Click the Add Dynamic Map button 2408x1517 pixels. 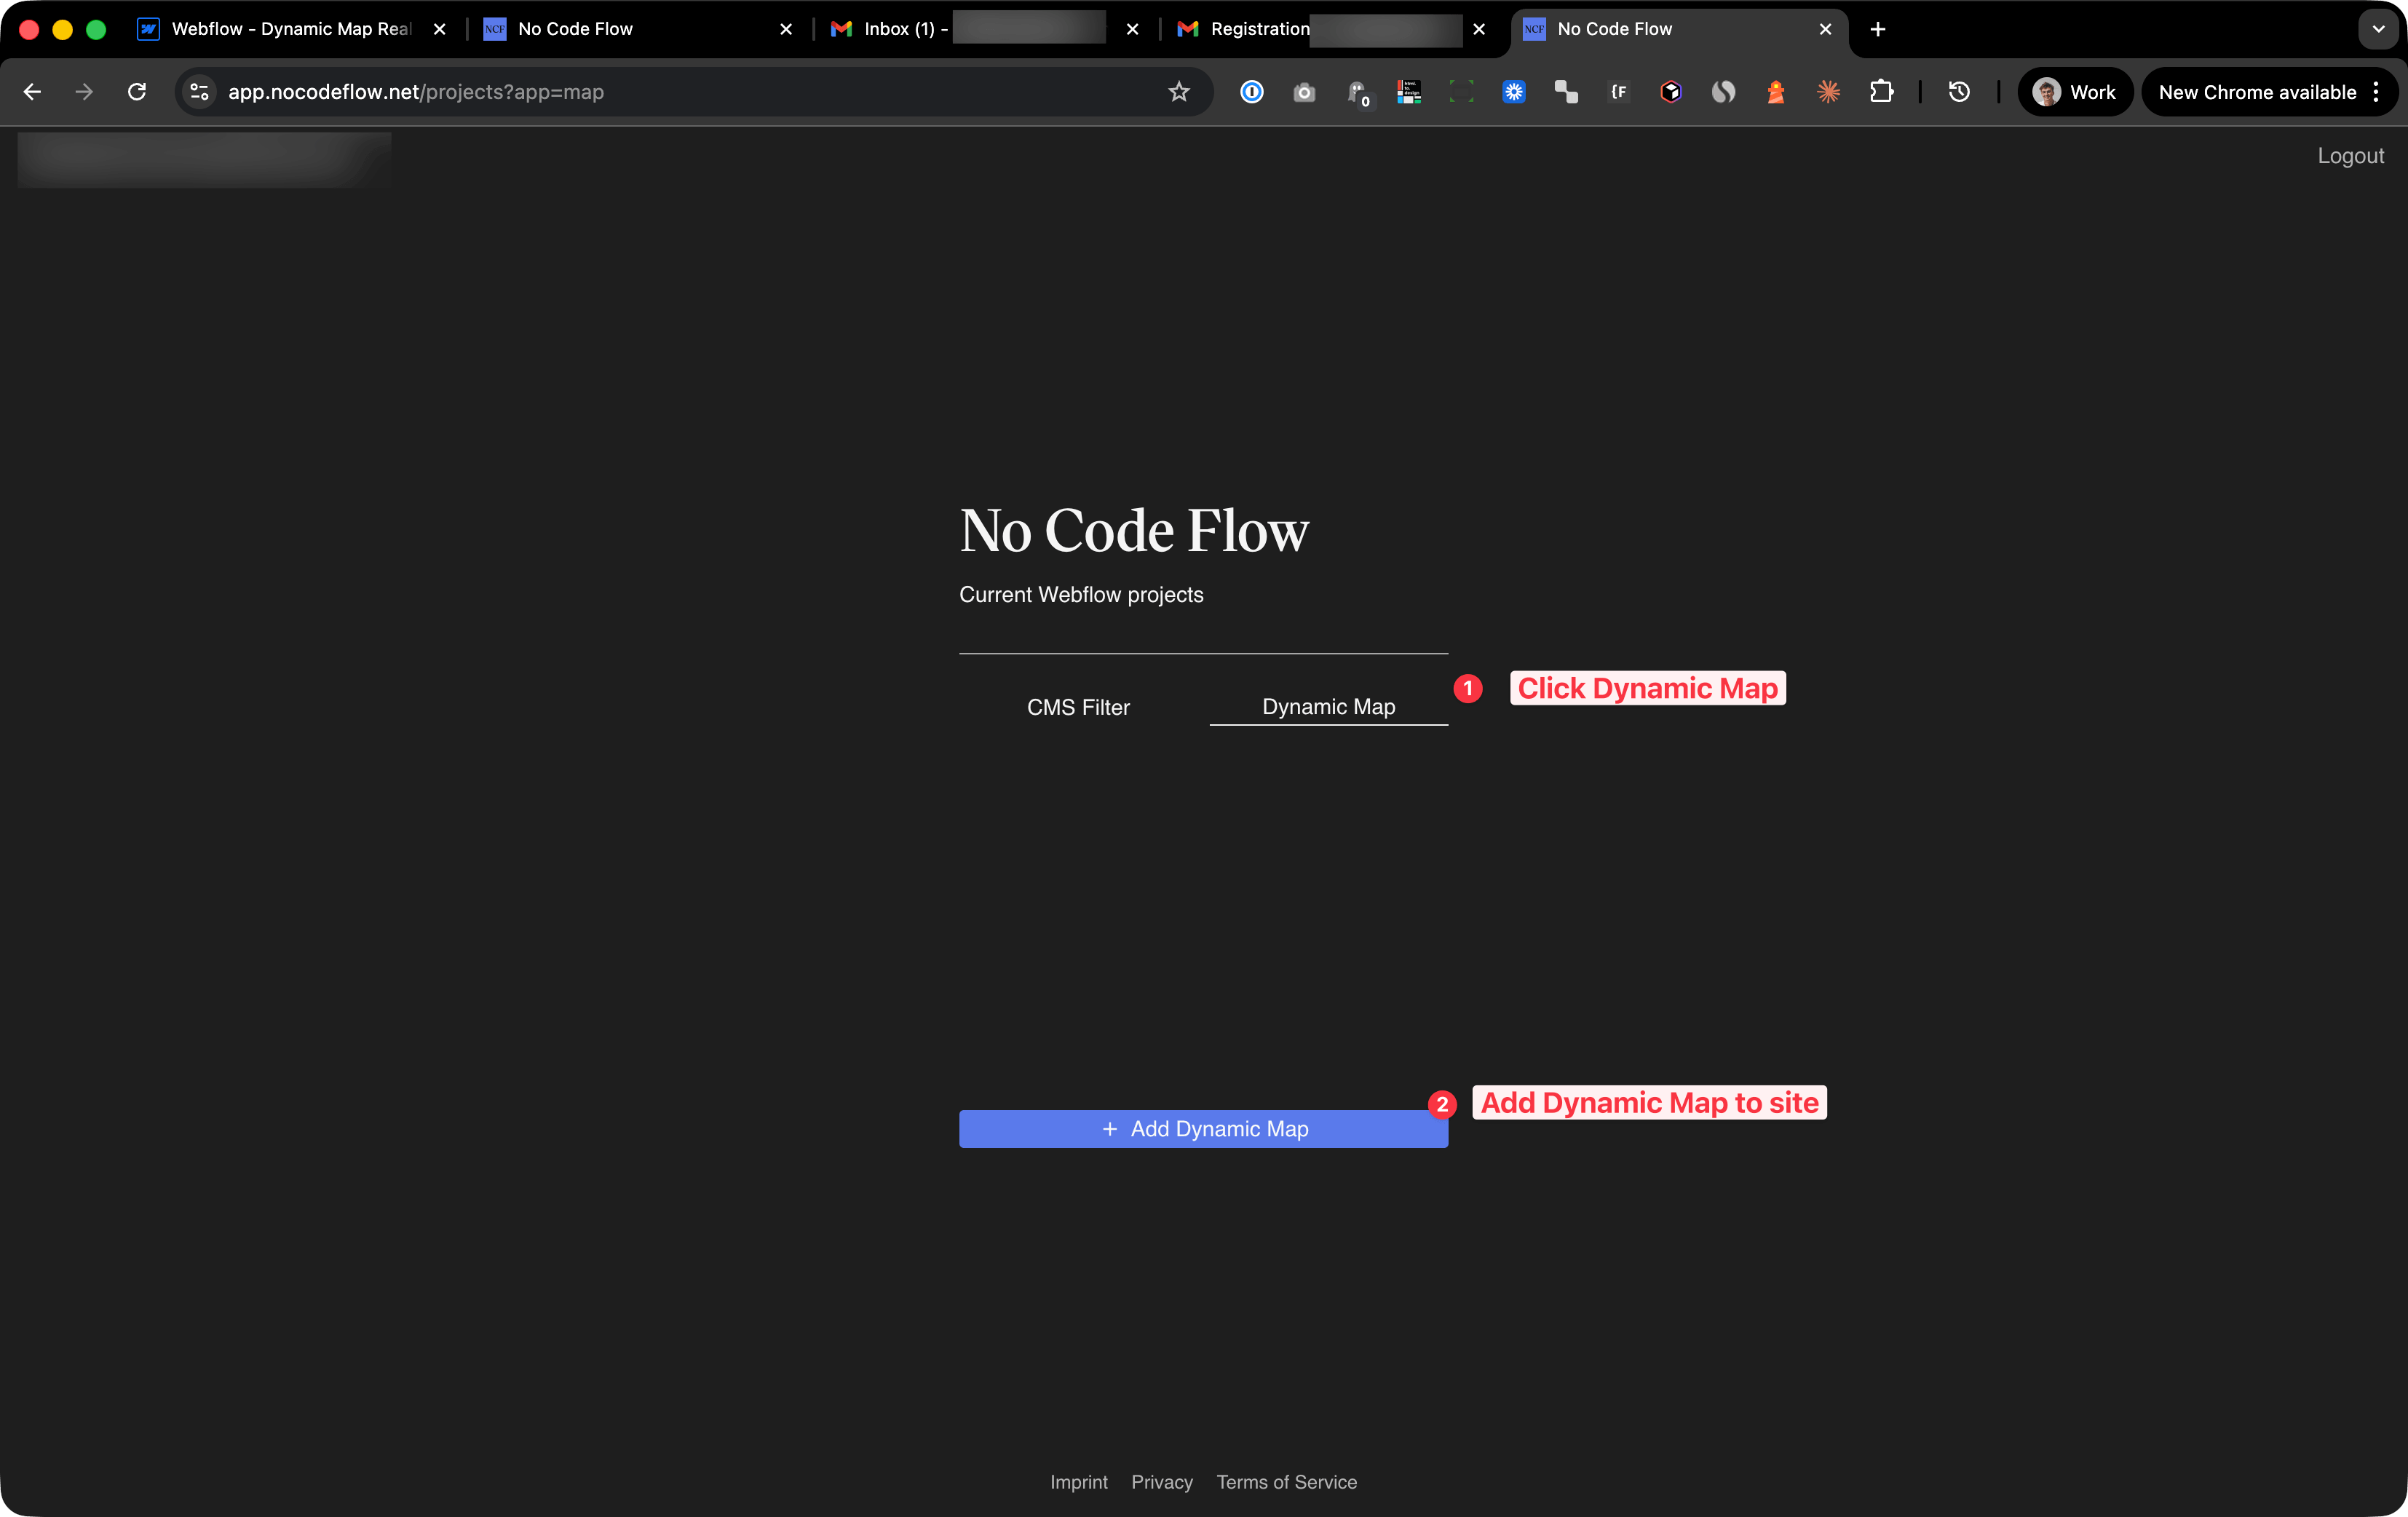[x=1203, y=1128]
